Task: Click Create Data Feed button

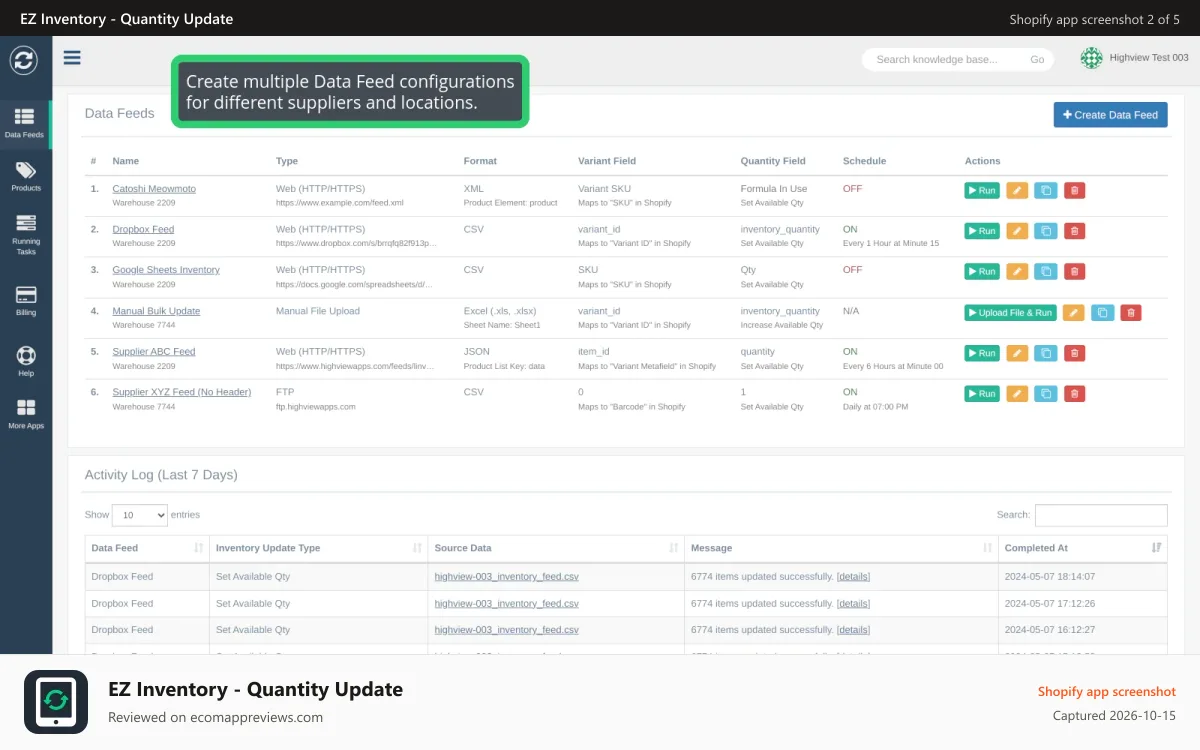Action: (x=1110, y=115)
